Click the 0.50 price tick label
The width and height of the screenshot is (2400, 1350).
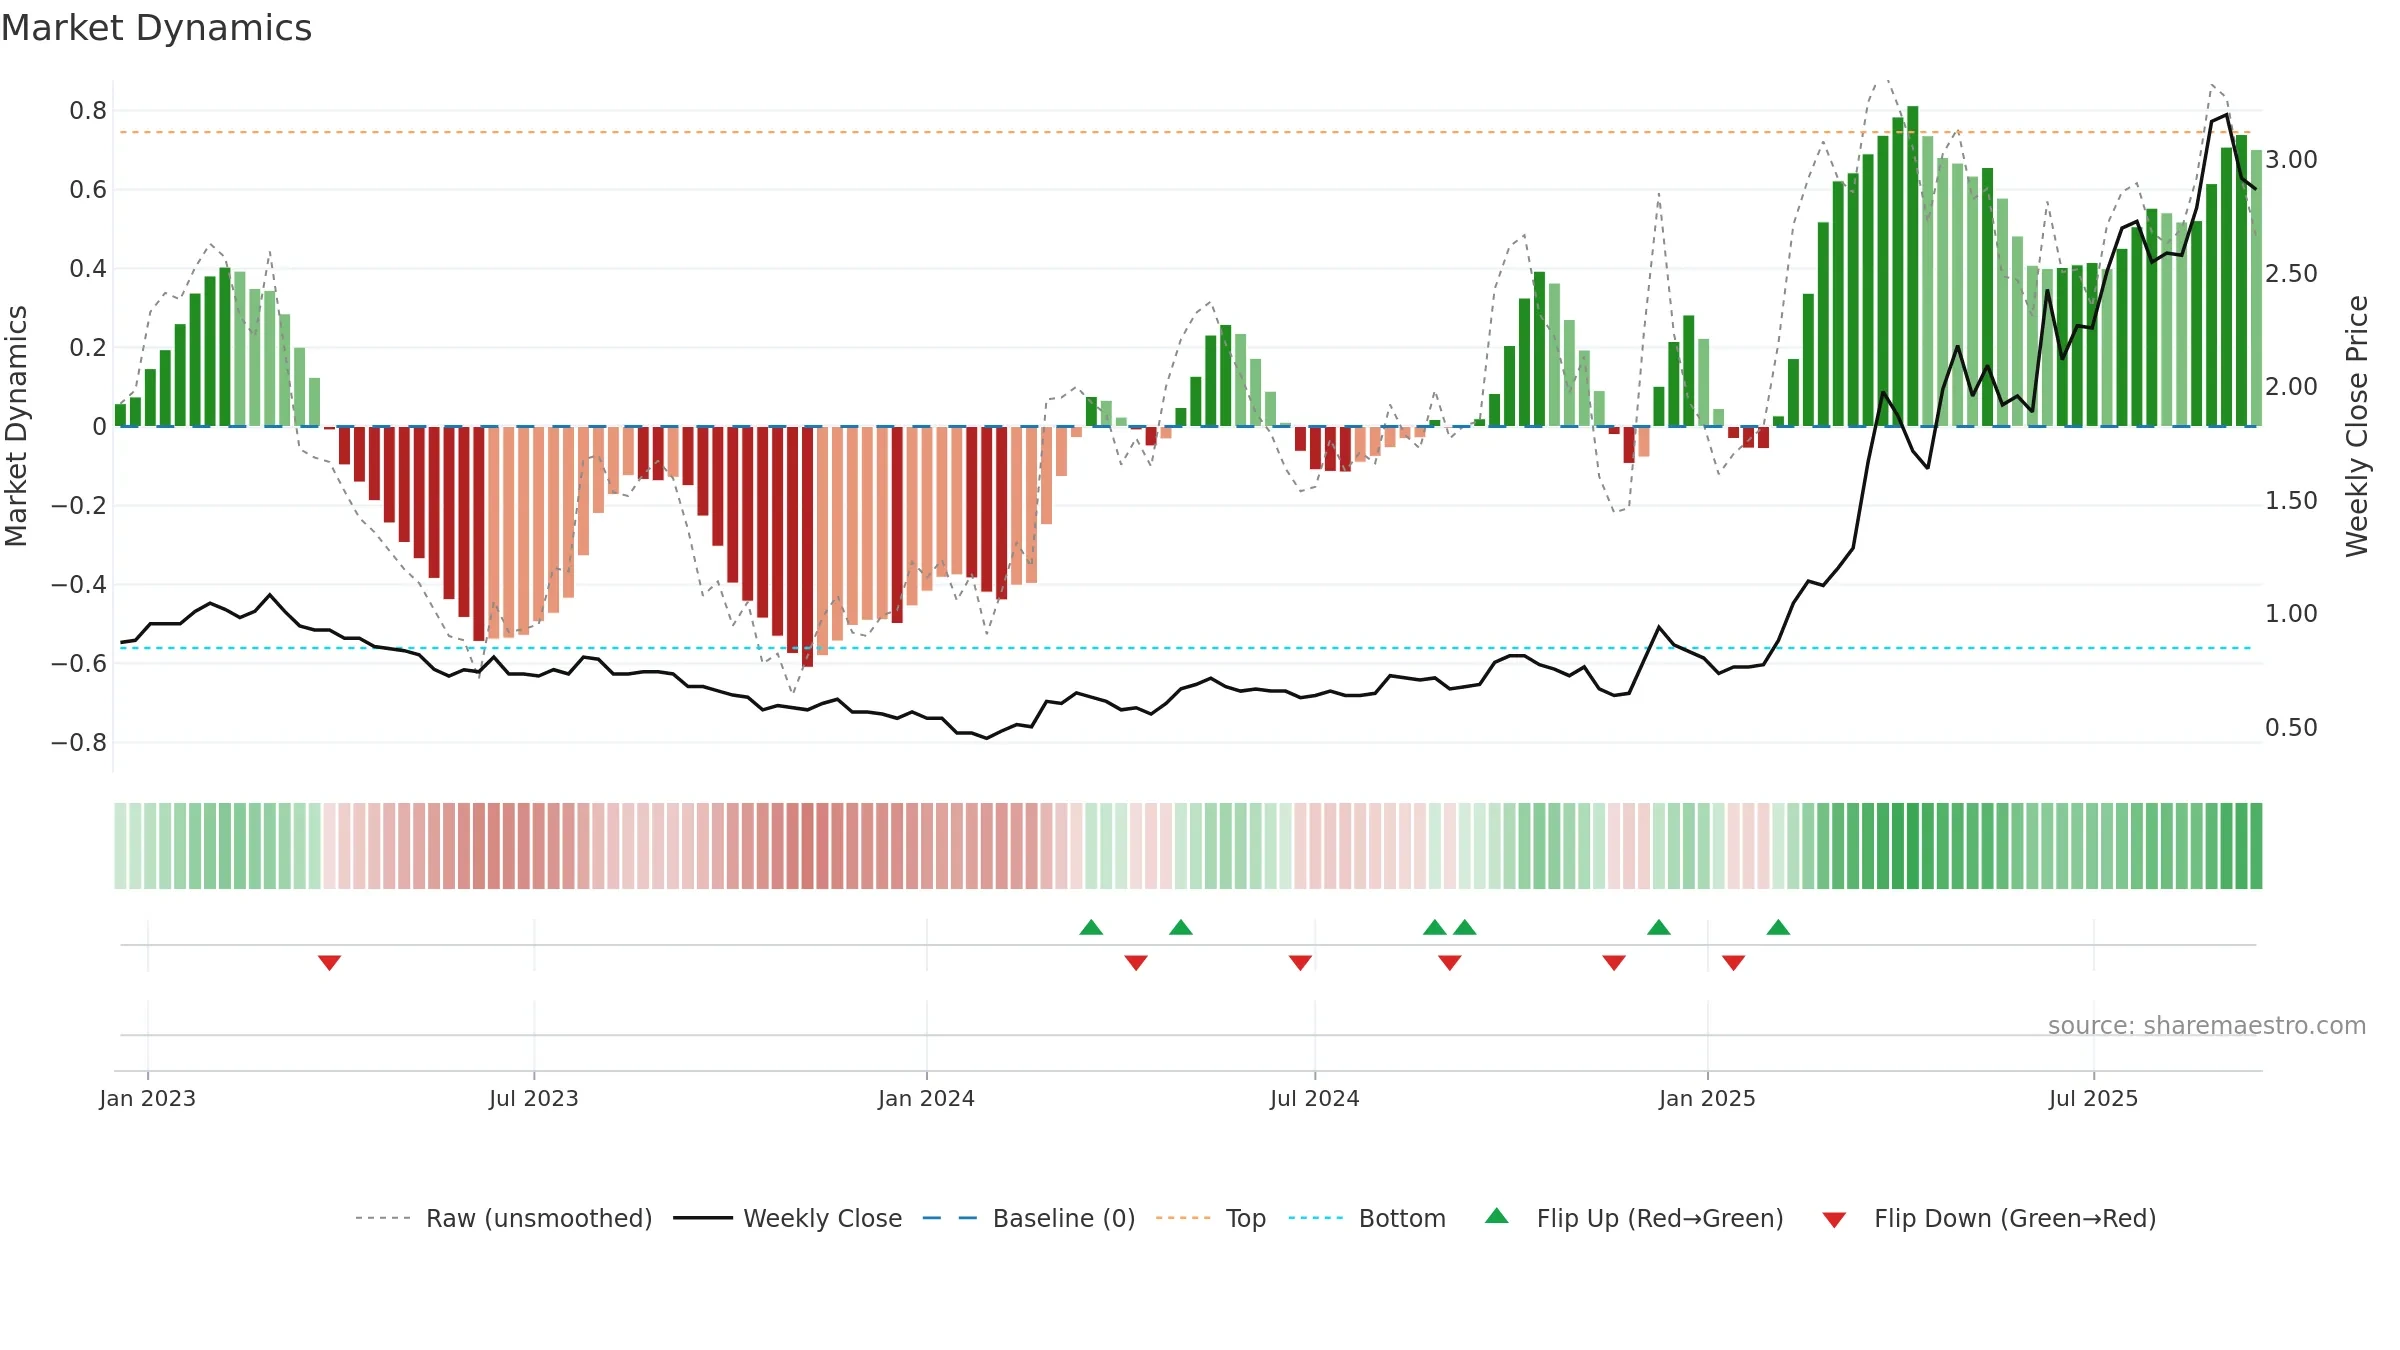point(2291,728)
